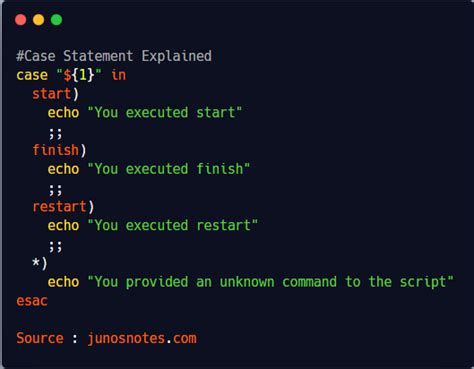Click the "You executed finish" string

[x=169, y=169]
